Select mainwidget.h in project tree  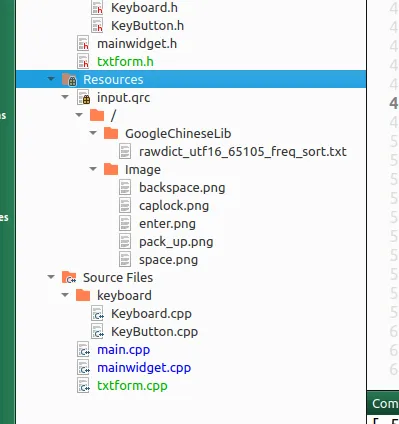(137, 44)
